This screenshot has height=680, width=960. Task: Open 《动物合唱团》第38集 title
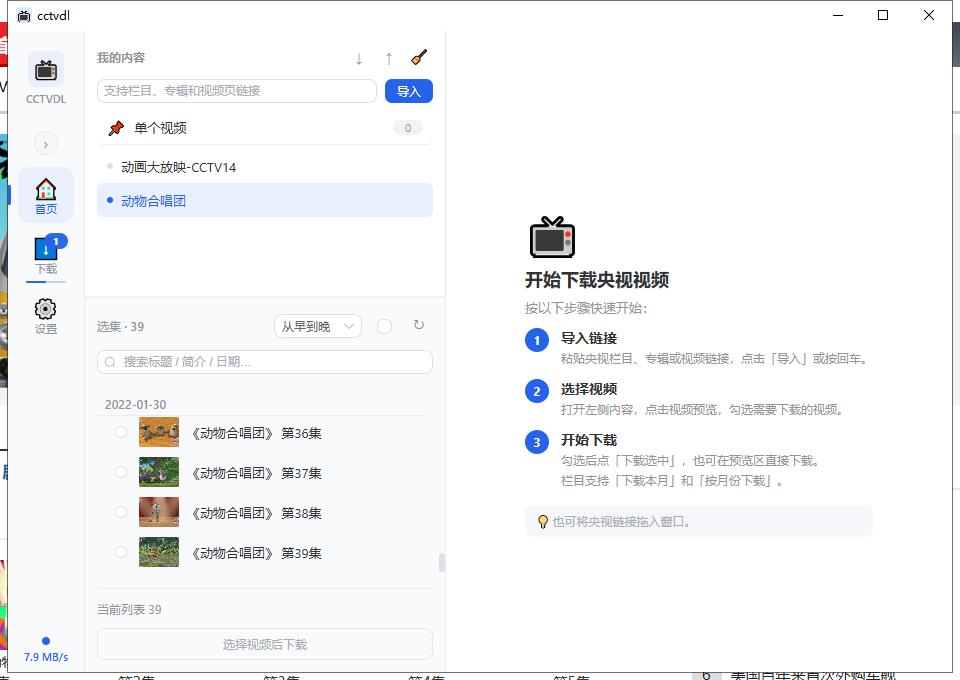255,513
